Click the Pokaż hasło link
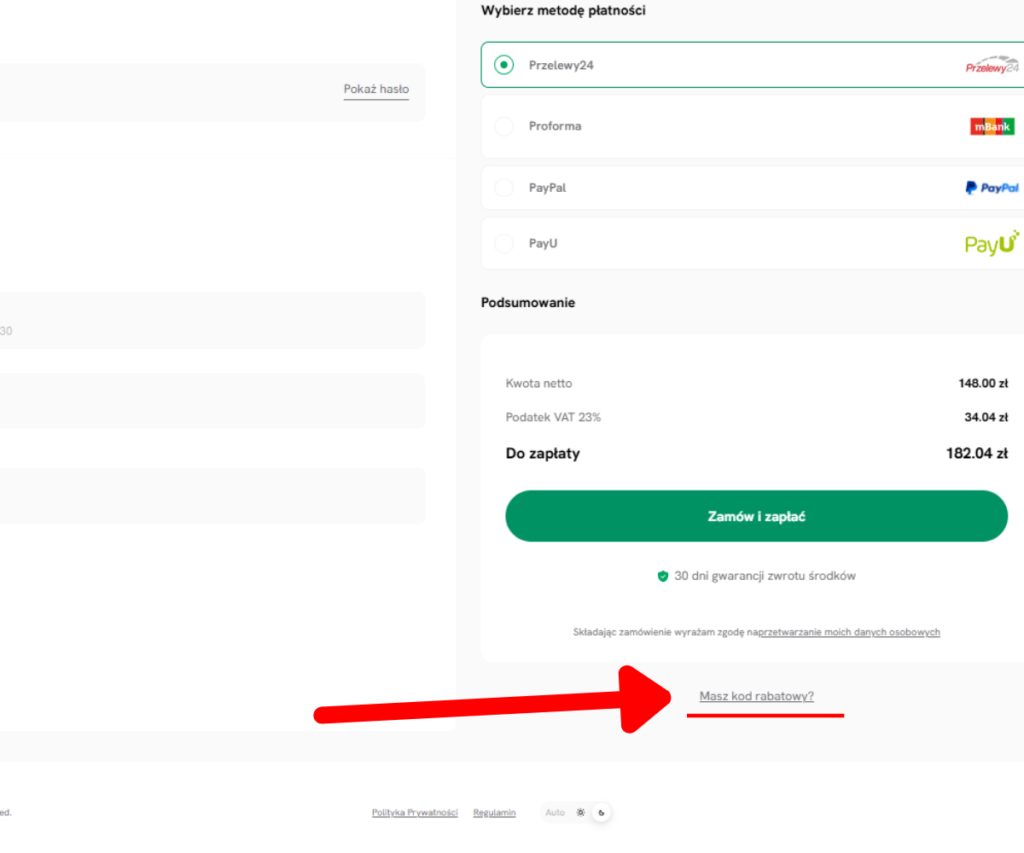The width and height of the screenshot is (1024, 853). (376, 89)
